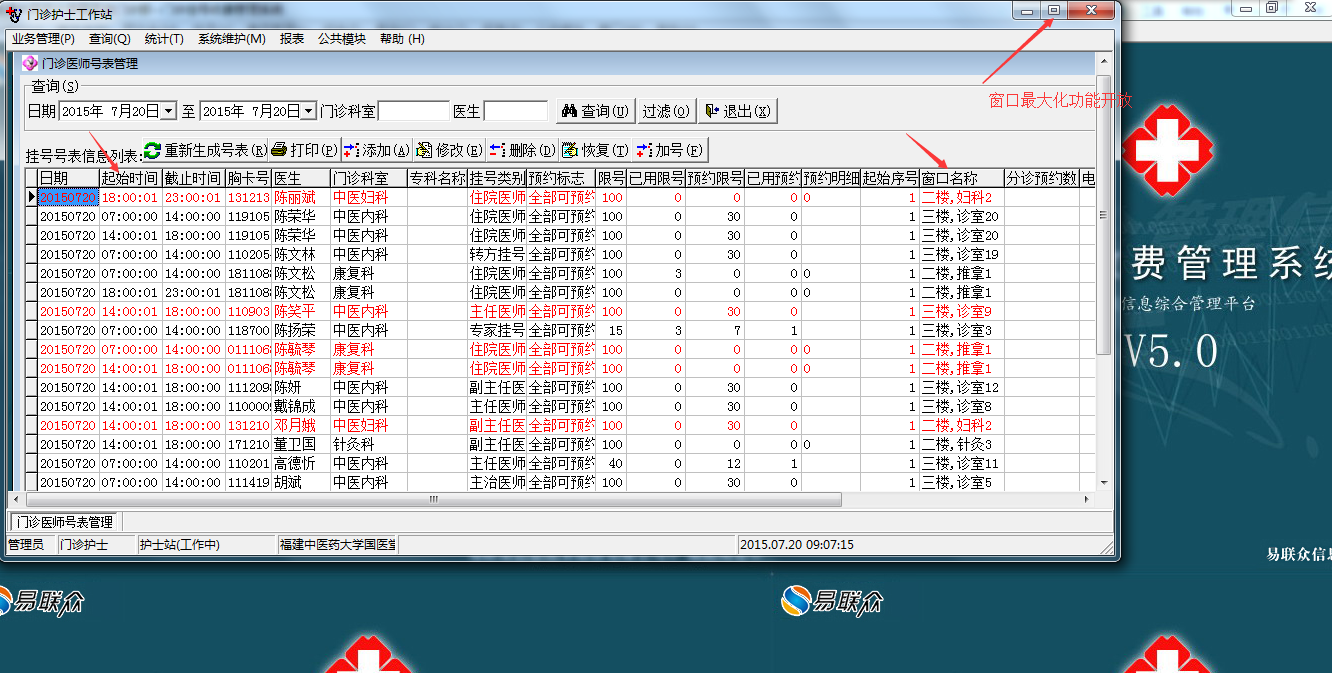Open the 业务管理(P) menu
This screenshot has height=673, width=1332.
pyautogui.click(x=43, y=39)
